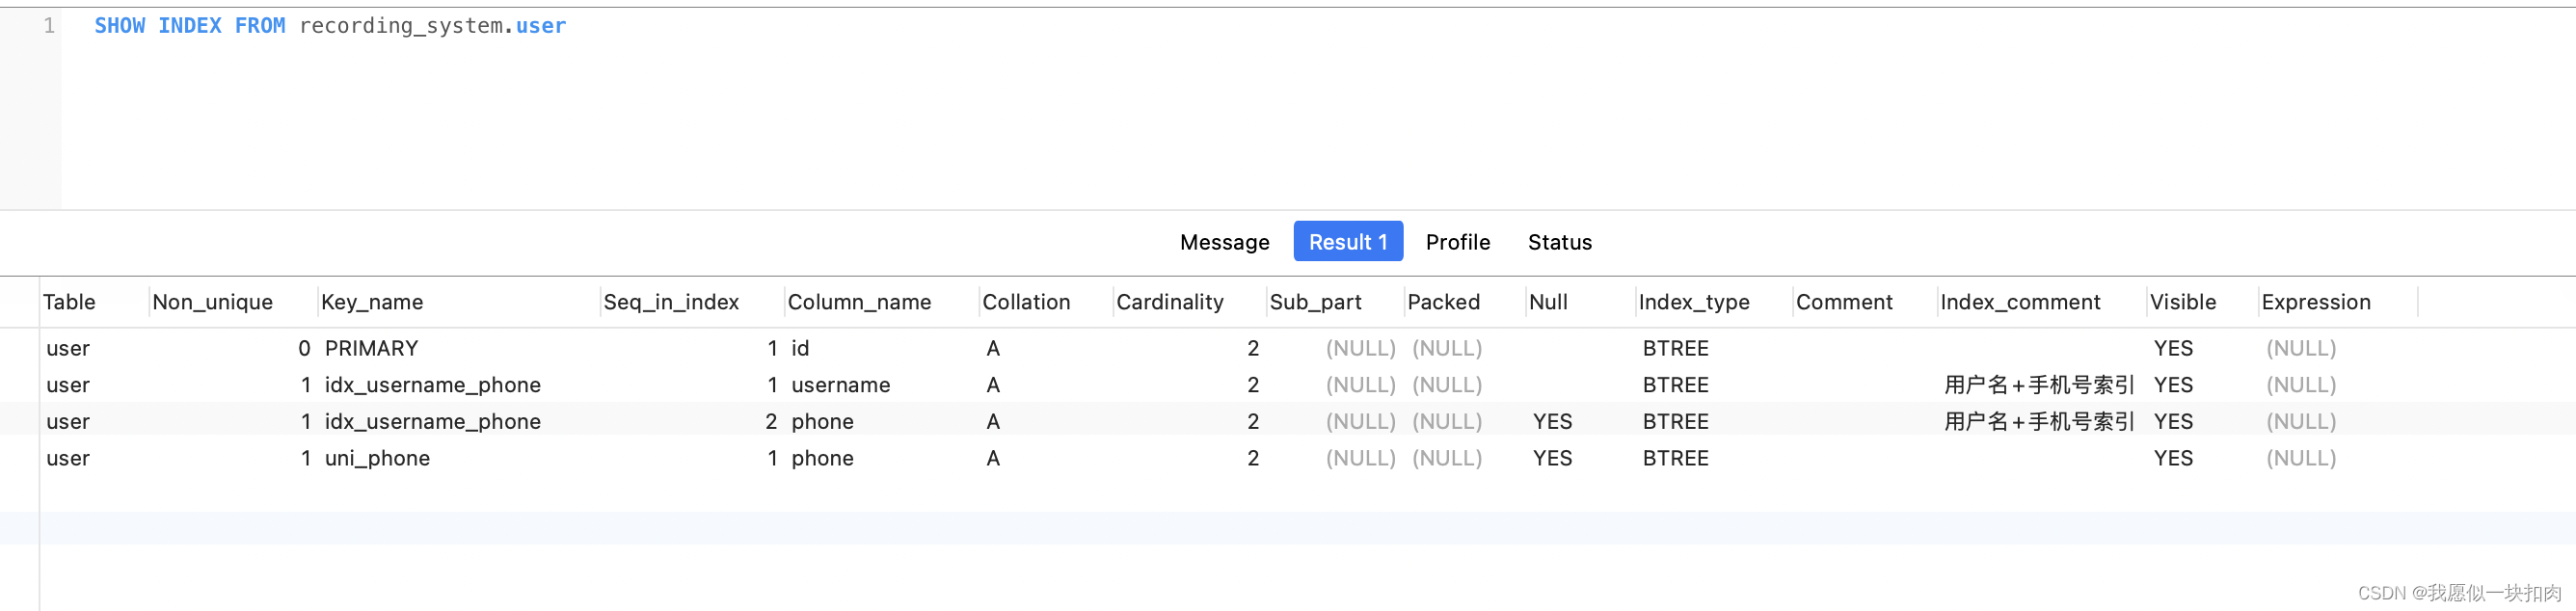Select the PRIMARY key name cell
Viewport: 2576px width, 611px height.
point(371,348)
